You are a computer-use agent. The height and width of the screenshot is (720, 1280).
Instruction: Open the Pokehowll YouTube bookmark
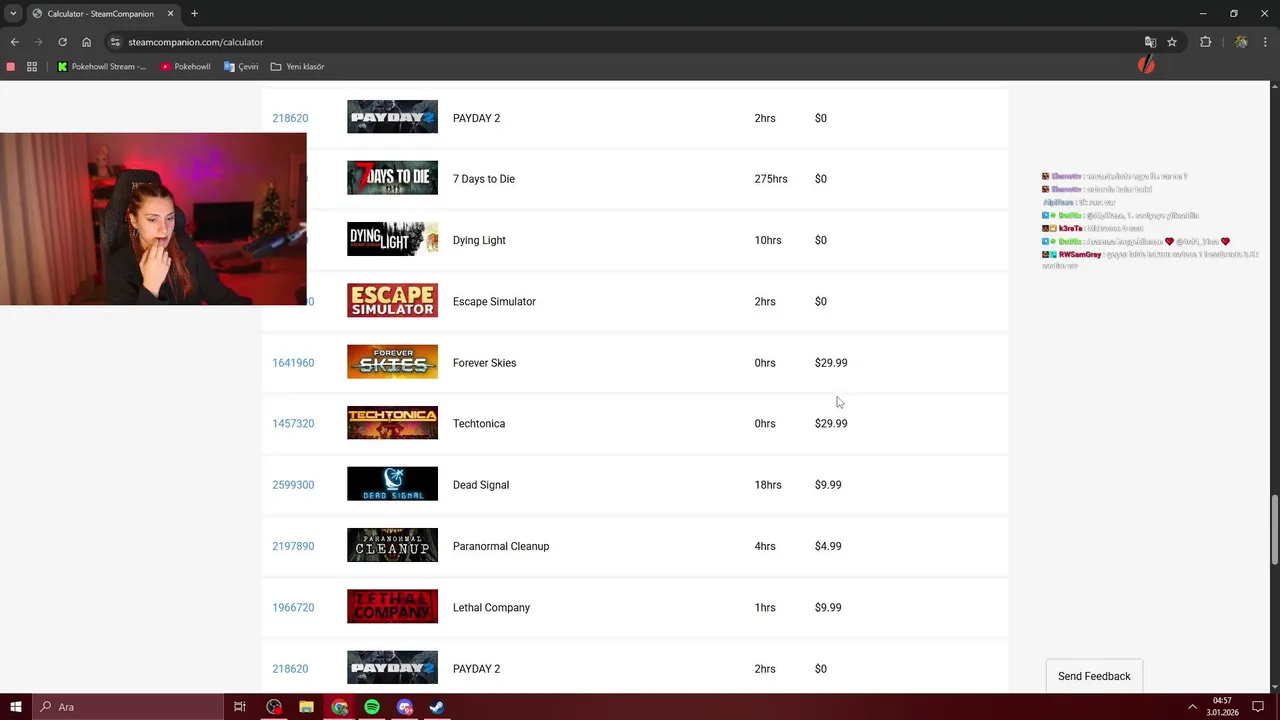tap(186, 67)
